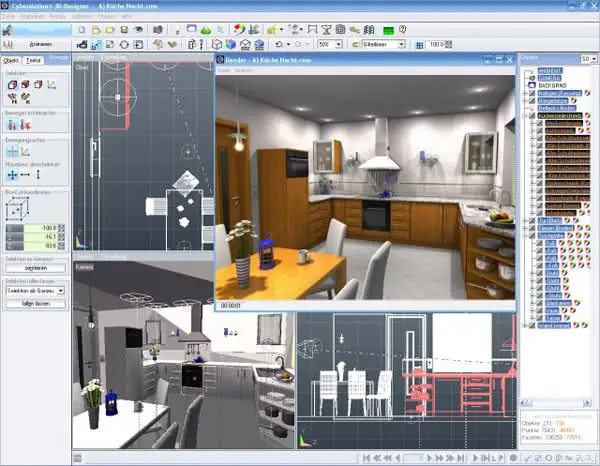Select the vertical axis restriction arrow

pyautogui.click(x=39, y=174)
